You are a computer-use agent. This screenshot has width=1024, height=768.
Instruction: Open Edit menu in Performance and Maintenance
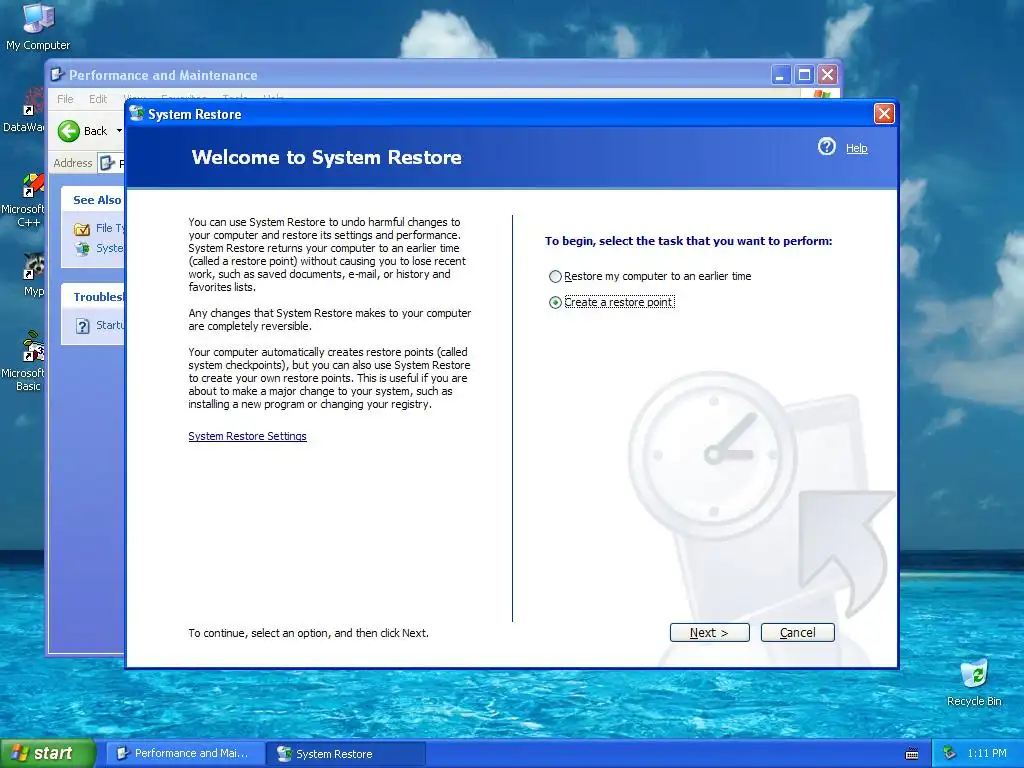point(98,99)
